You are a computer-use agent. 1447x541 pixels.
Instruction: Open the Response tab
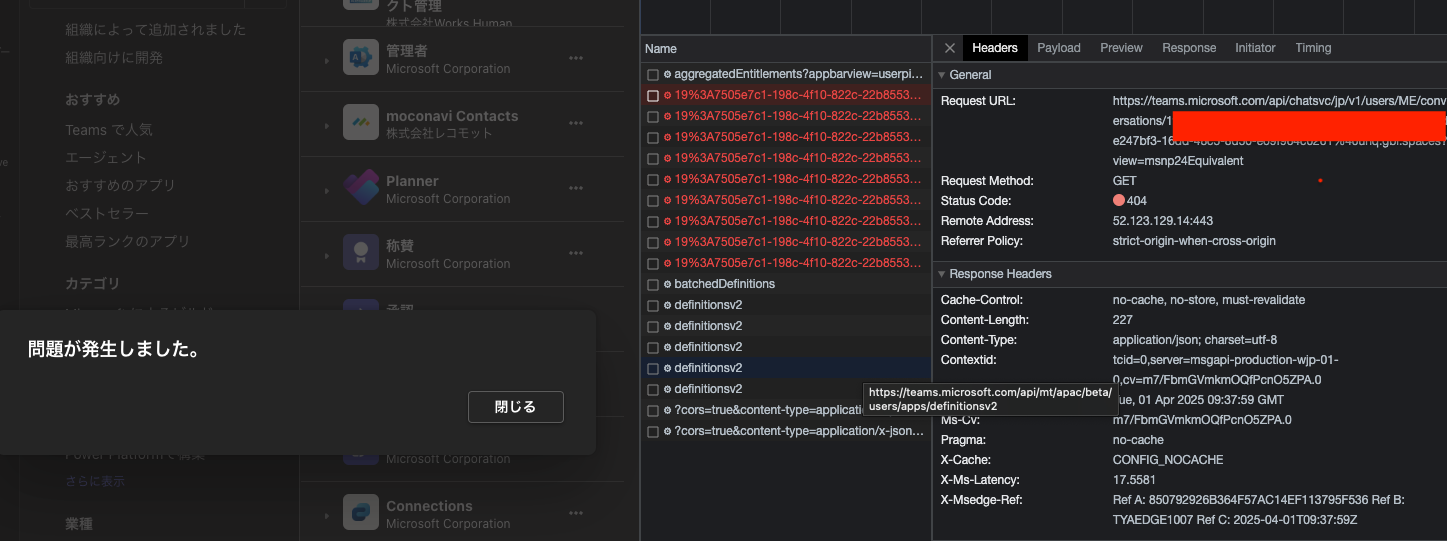(x=1189, y=48)
